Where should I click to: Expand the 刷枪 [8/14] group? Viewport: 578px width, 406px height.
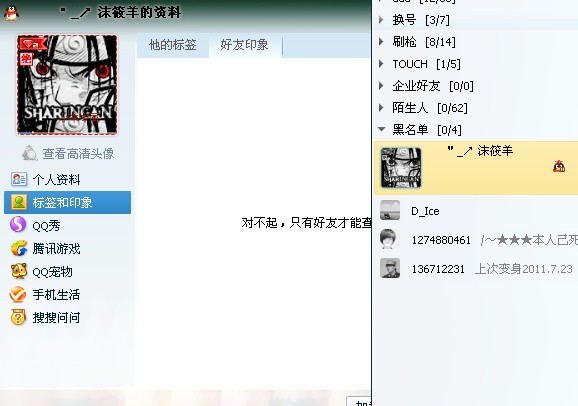[x=382, y=42]
